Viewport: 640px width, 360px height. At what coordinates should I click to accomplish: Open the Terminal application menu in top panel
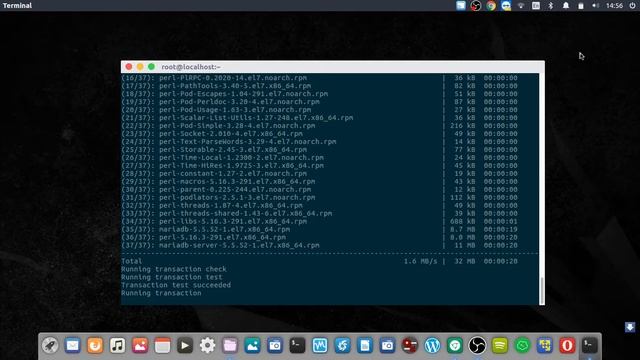coord(17,5)
